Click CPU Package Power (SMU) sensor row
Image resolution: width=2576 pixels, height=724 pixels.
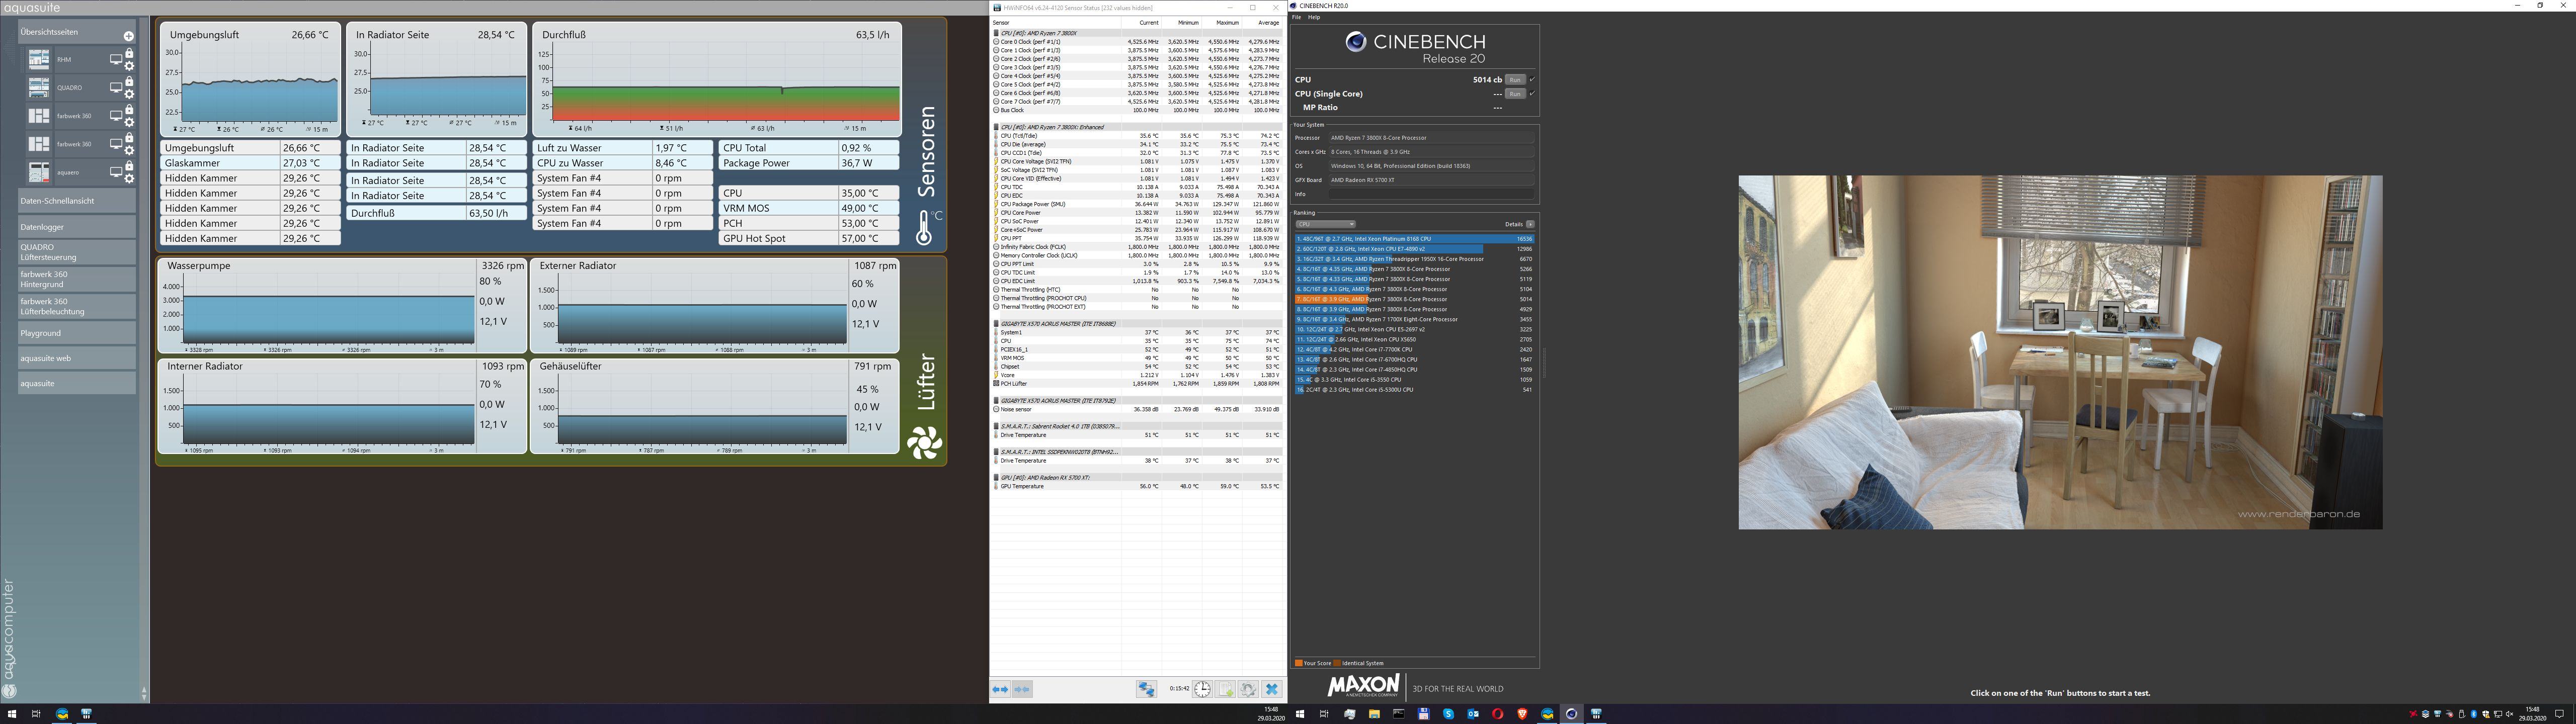pos(1137,204)
